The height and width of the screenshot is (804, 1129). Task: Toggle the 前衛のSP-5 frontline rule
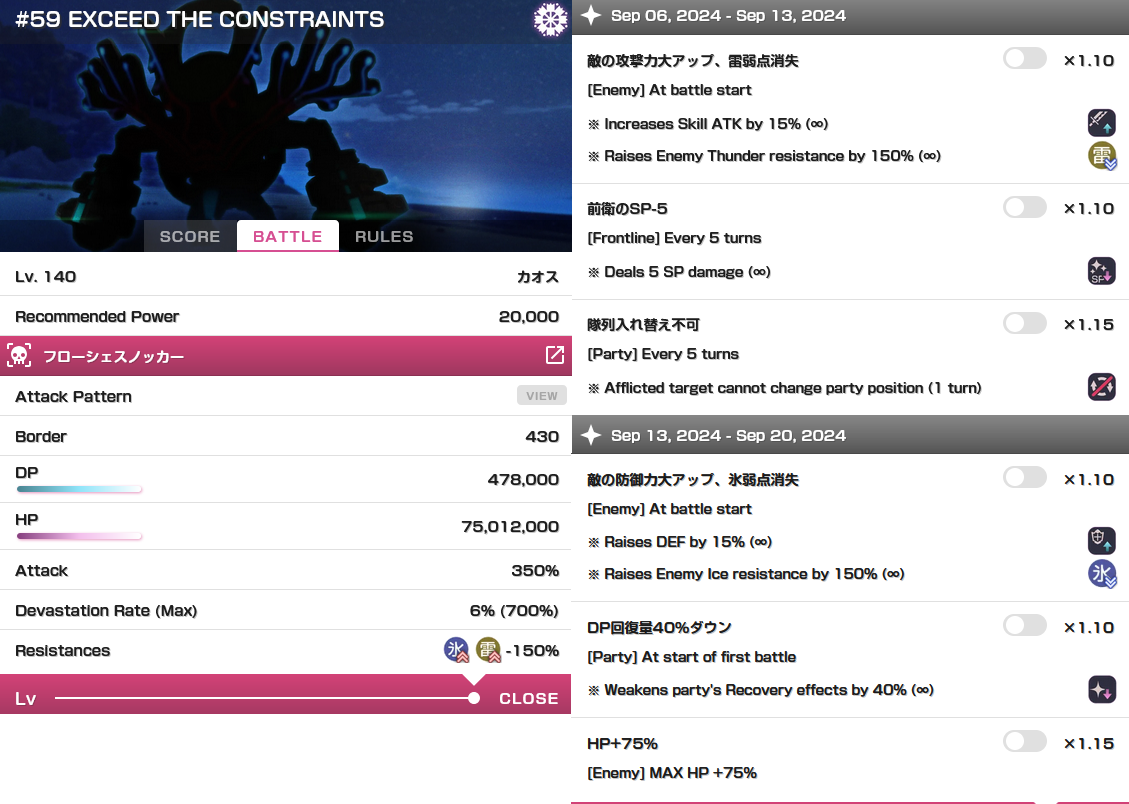point(1025,207)
